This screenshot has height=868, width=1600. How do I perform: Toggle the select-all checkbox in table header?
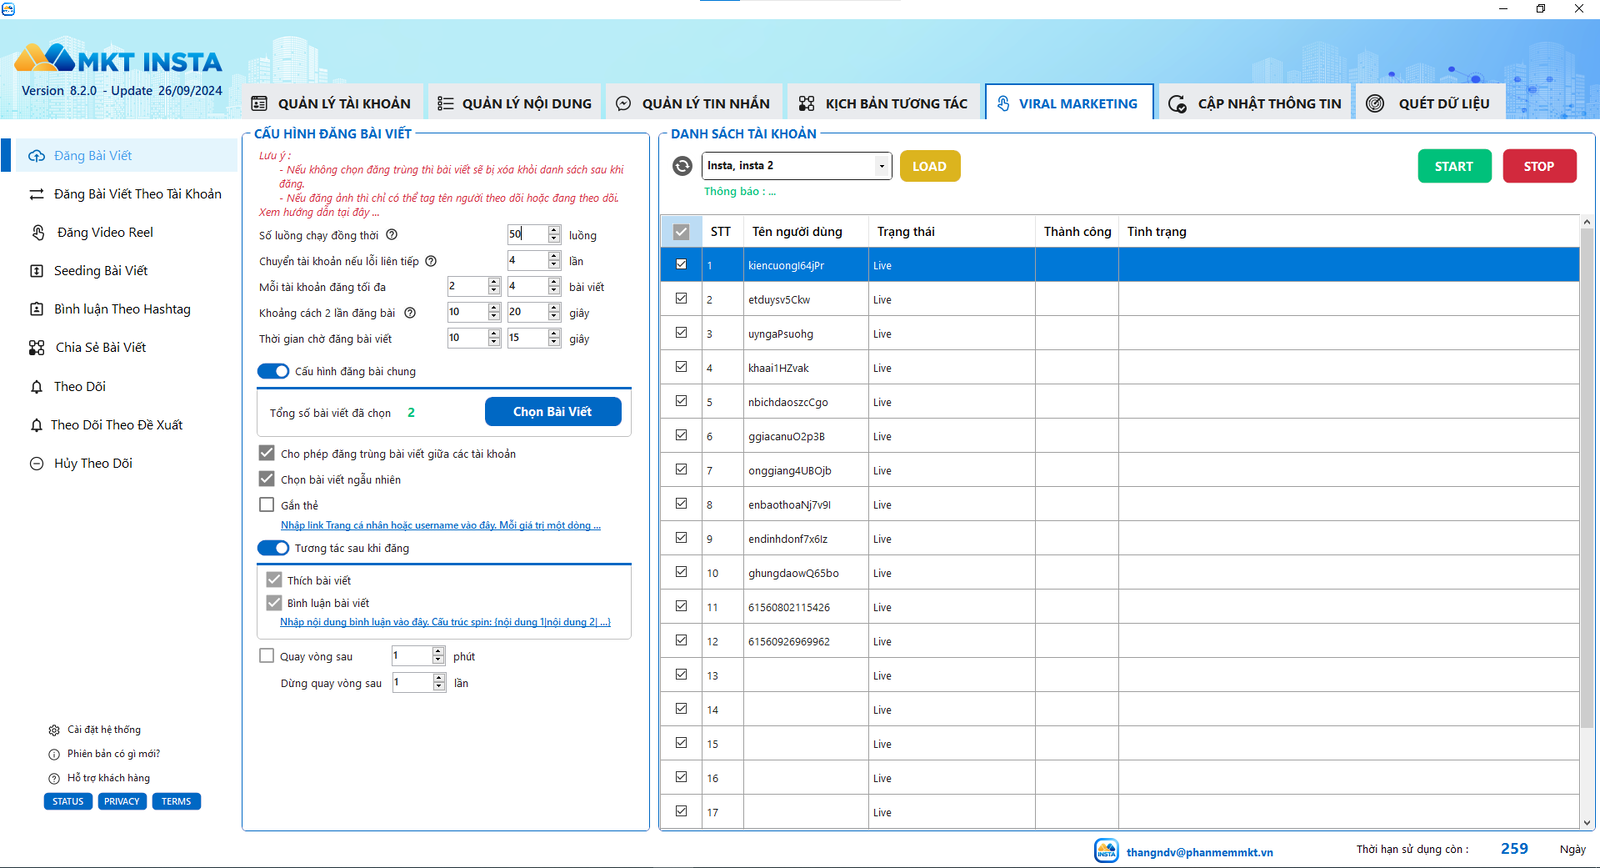[681, 232]
